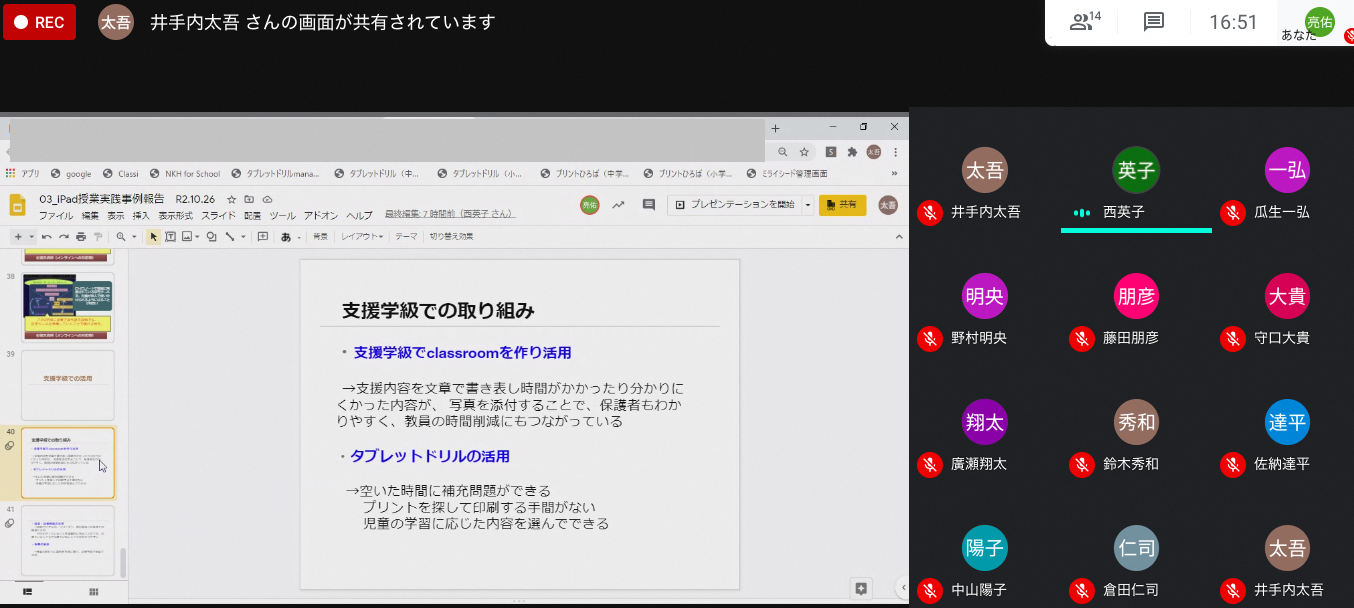Open the ミライシード管理画面 bookmark
1354x608 pixels.
click(x=787, y=173)
